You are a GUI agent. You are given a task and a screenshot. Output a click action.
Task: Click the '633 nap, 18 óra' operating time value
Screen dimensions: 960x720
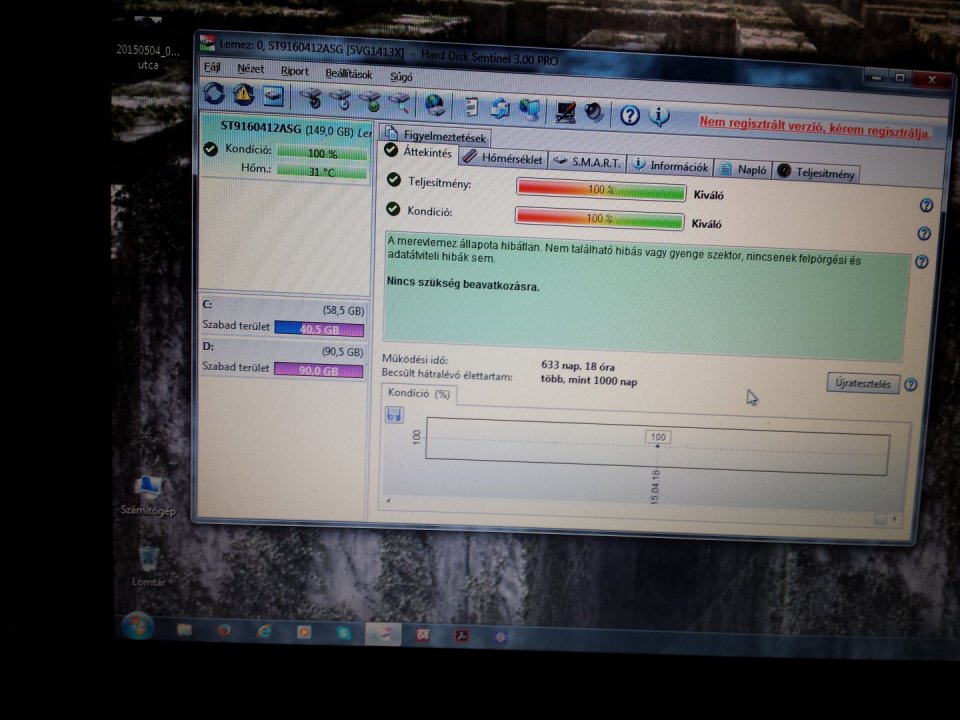pos(577,366)
